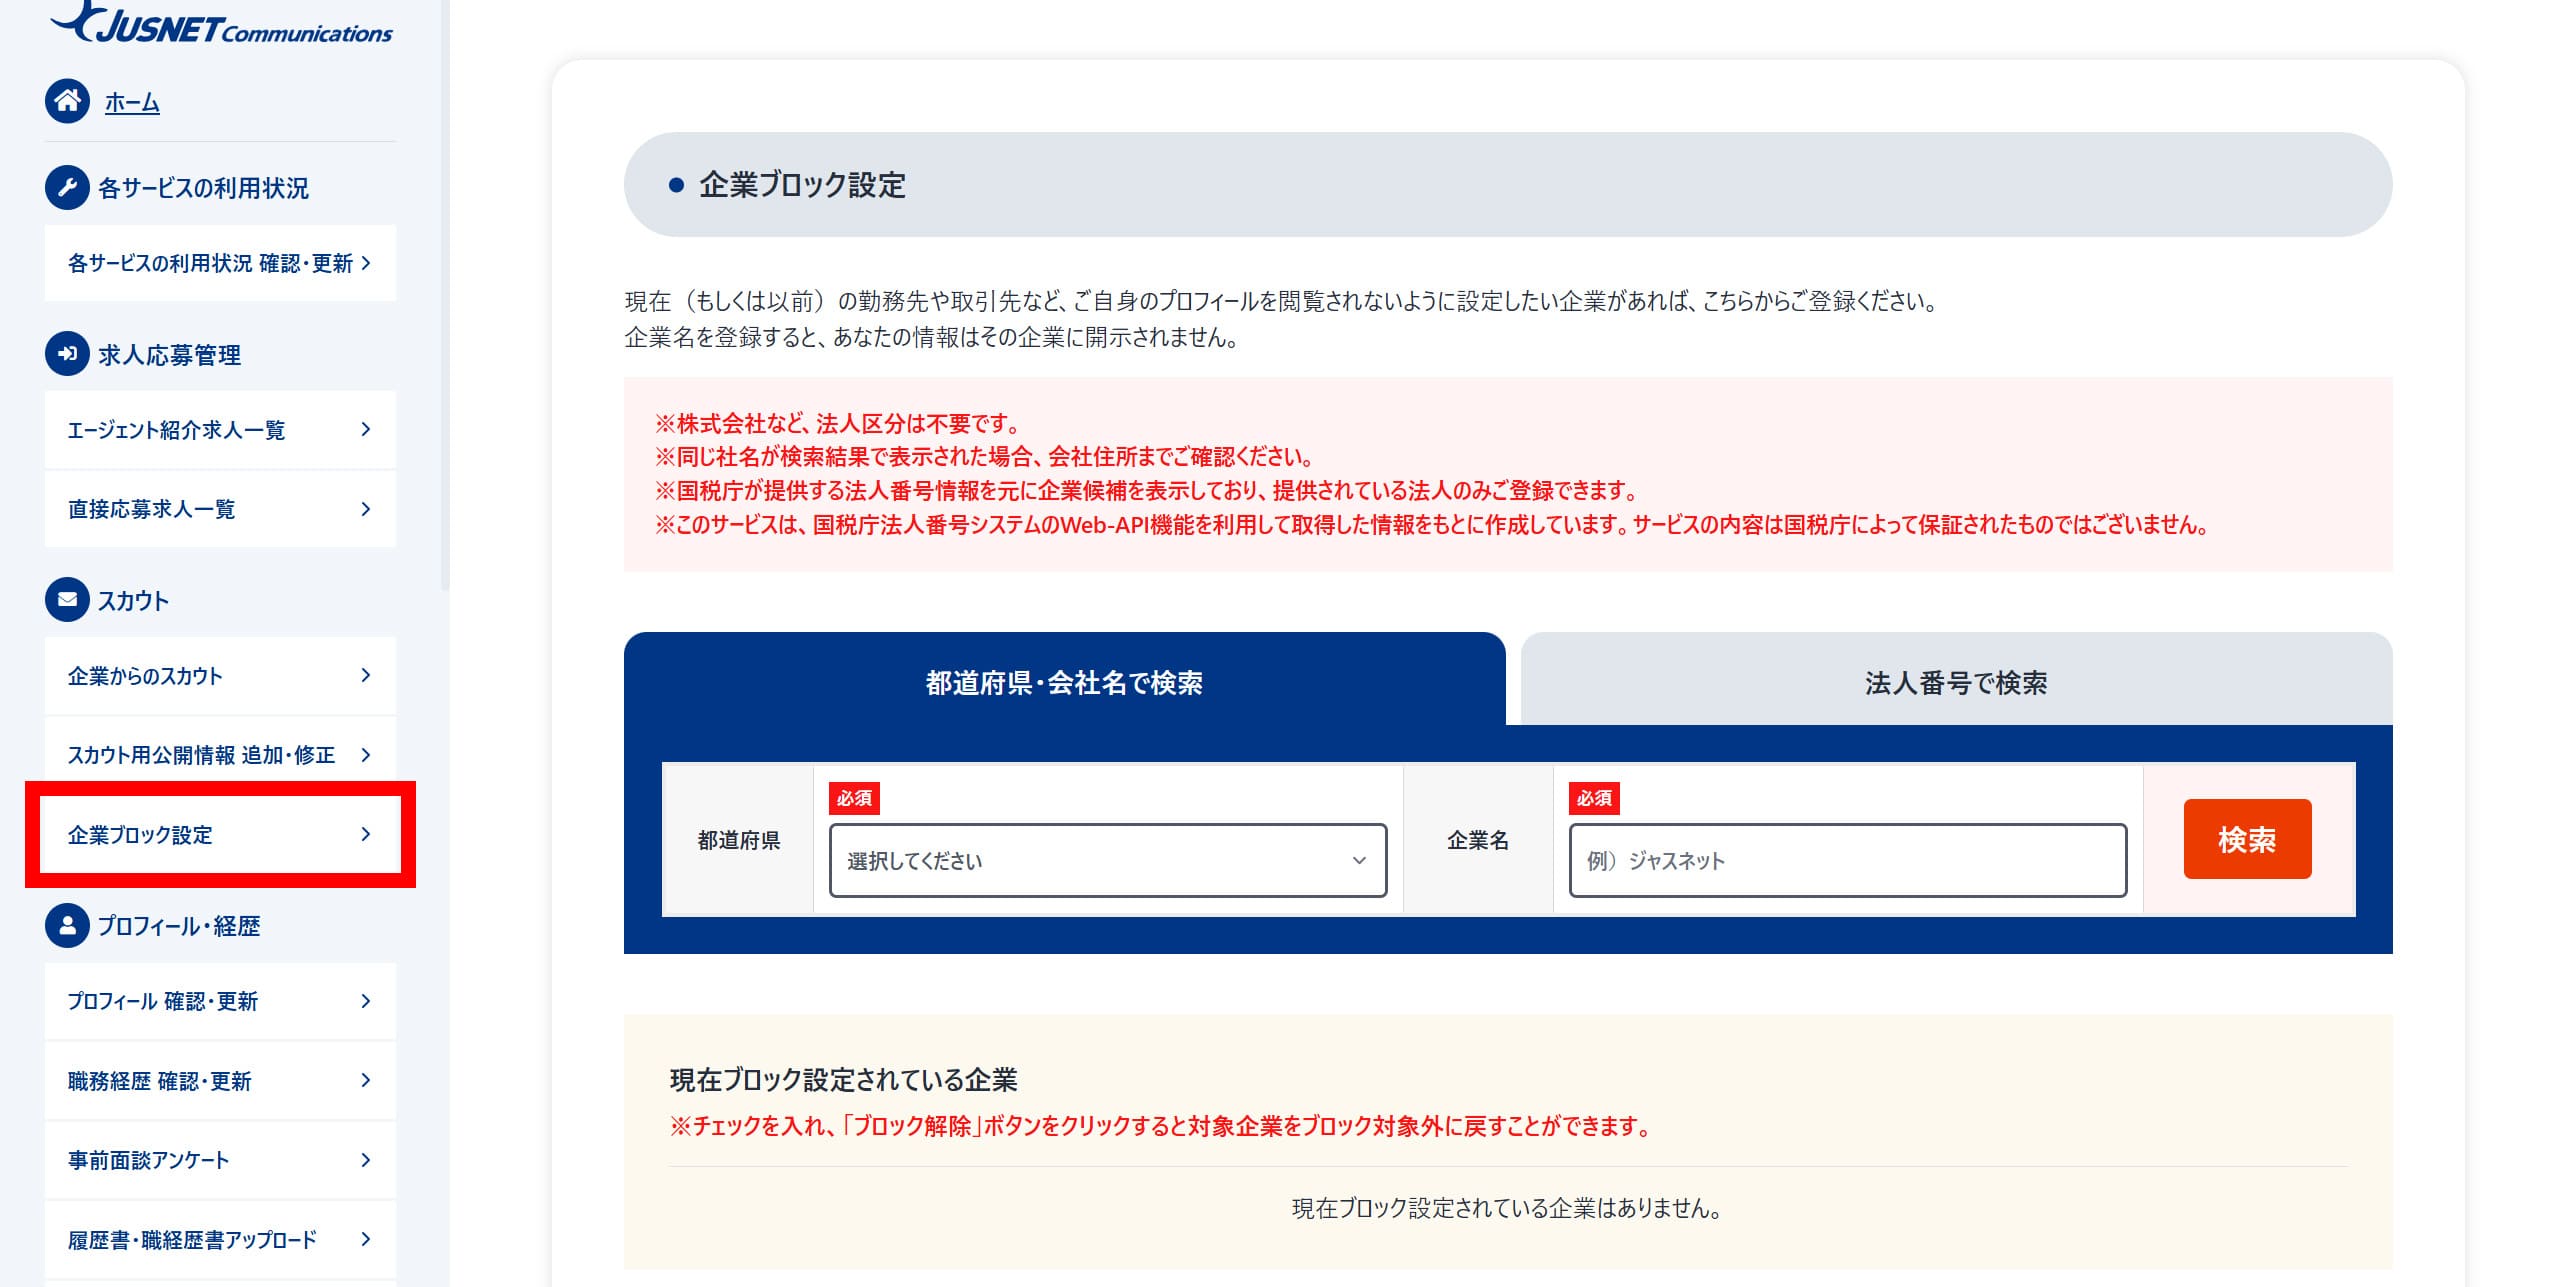
Task: Click the 必須 badge above 都道府県 dropdown
Action: tap(854, 798)
